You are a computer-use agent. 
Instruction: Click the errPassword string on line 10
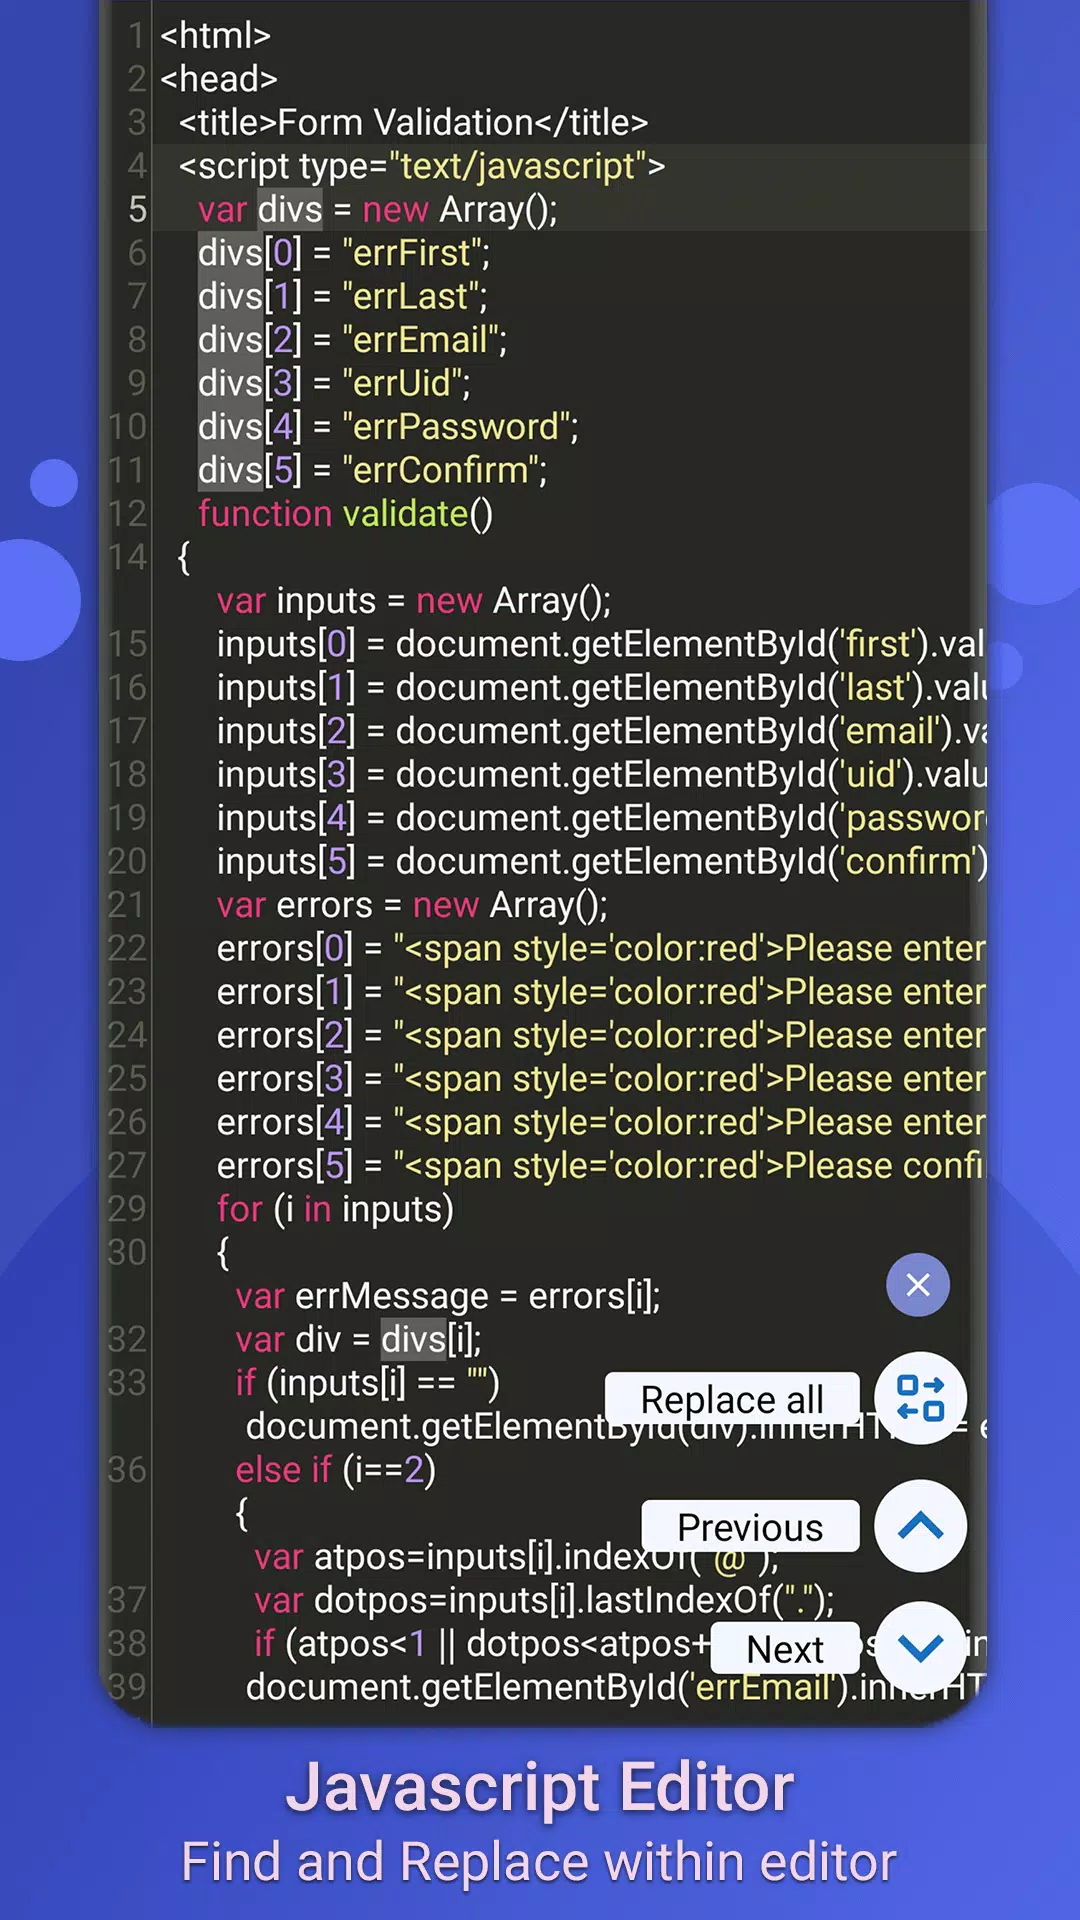pos(459,427)
